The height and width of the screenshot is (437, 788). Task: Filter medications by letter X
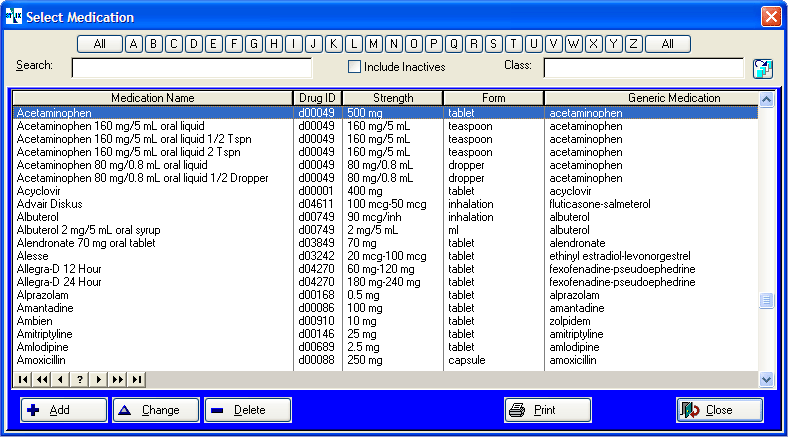click(x=593, y=44)
